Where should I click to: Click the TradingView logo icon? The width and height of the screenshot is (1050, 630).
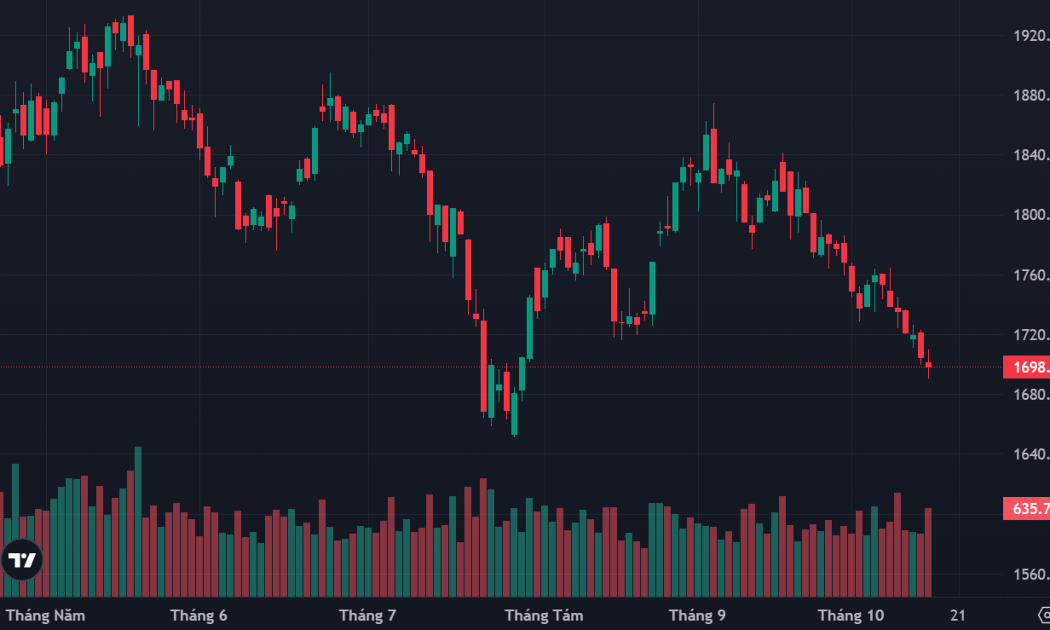pyautogui.click(x=21, y=560)
